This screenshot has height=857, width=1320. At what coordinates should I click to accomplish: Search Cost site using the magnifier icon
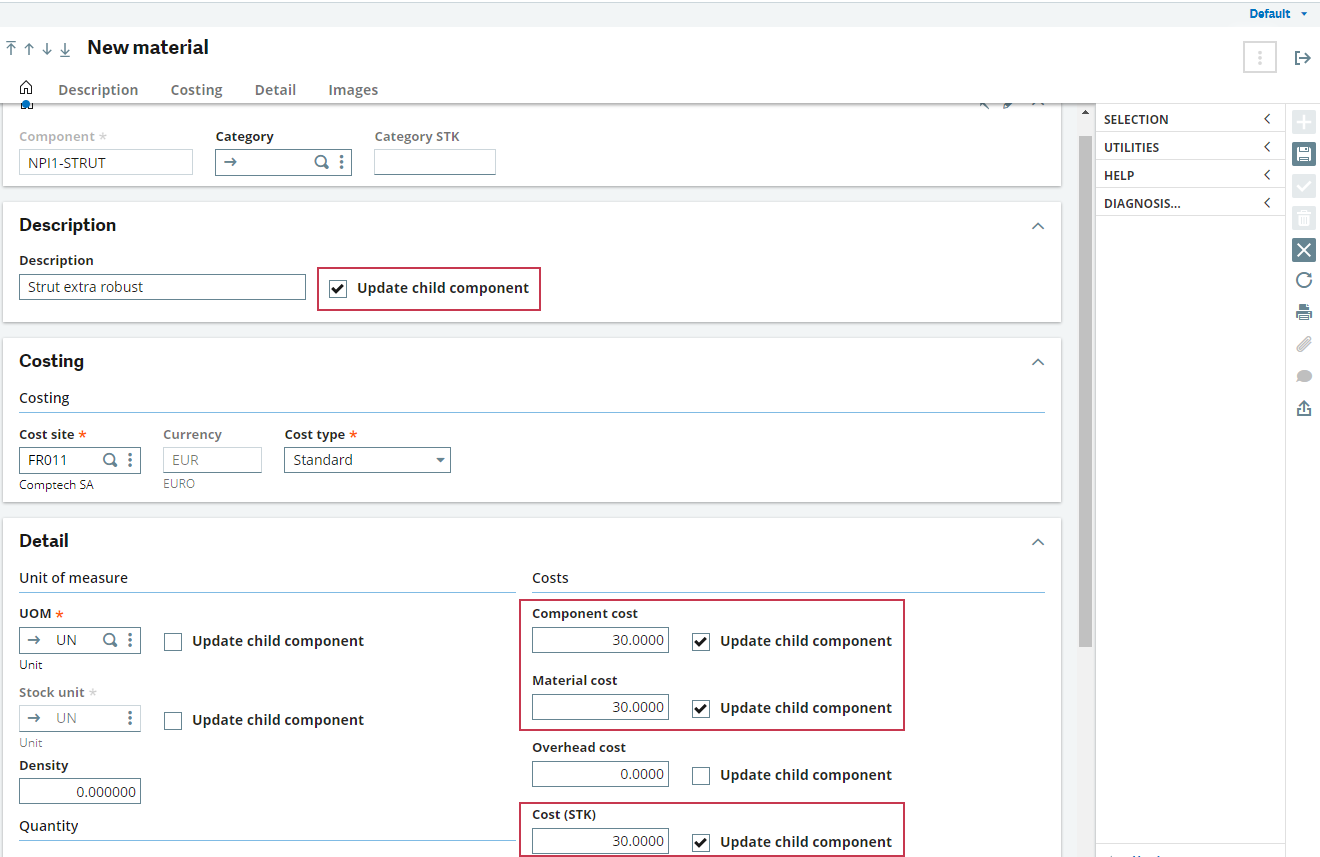click(110, 460)
